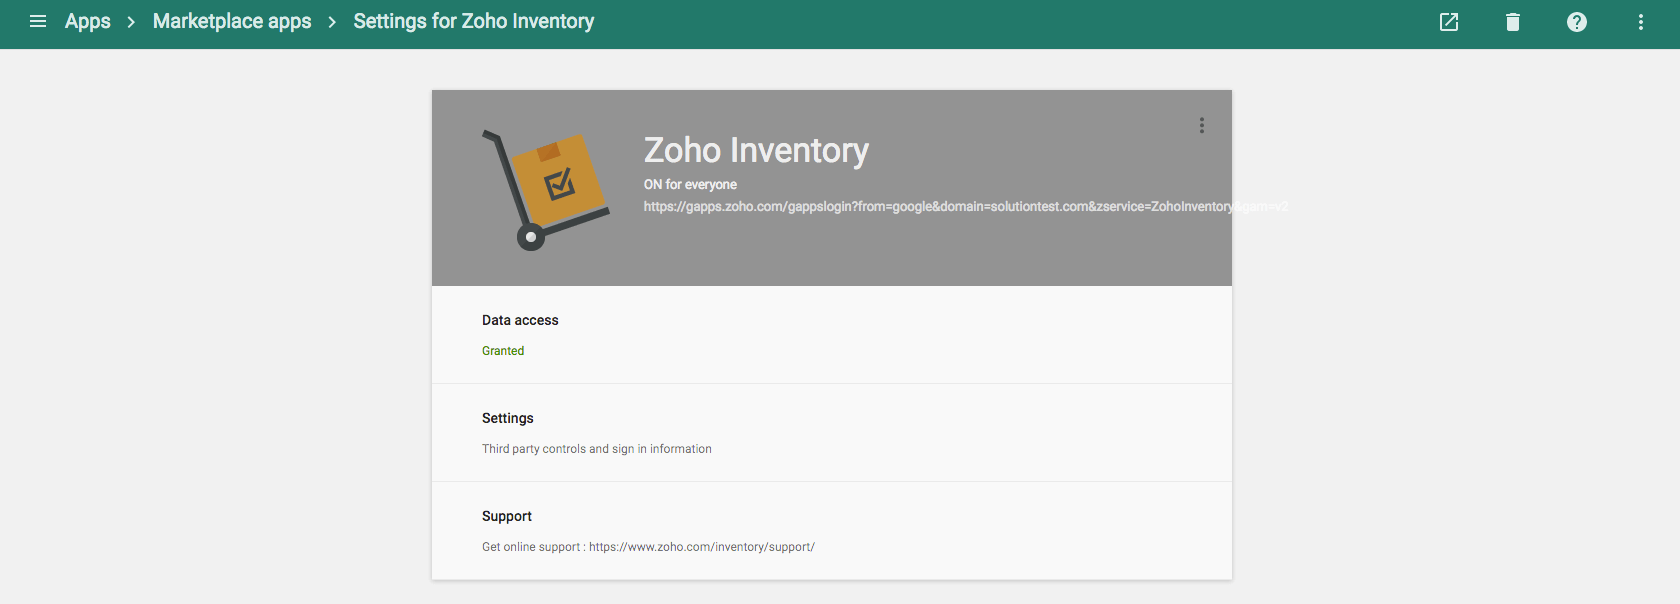This screenshot has width=1680, height=604.
Task: Navigate to Apps in the breadcrumb
Action: coord(86,21)
